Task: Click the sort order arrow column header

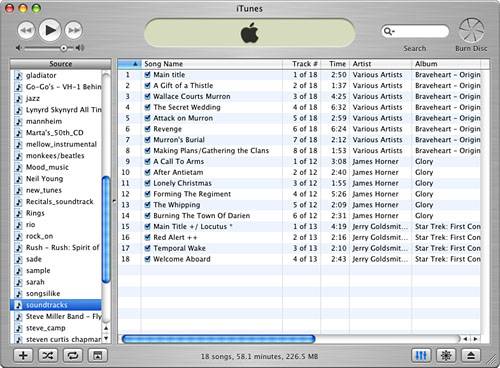Action: pos(129,64)
